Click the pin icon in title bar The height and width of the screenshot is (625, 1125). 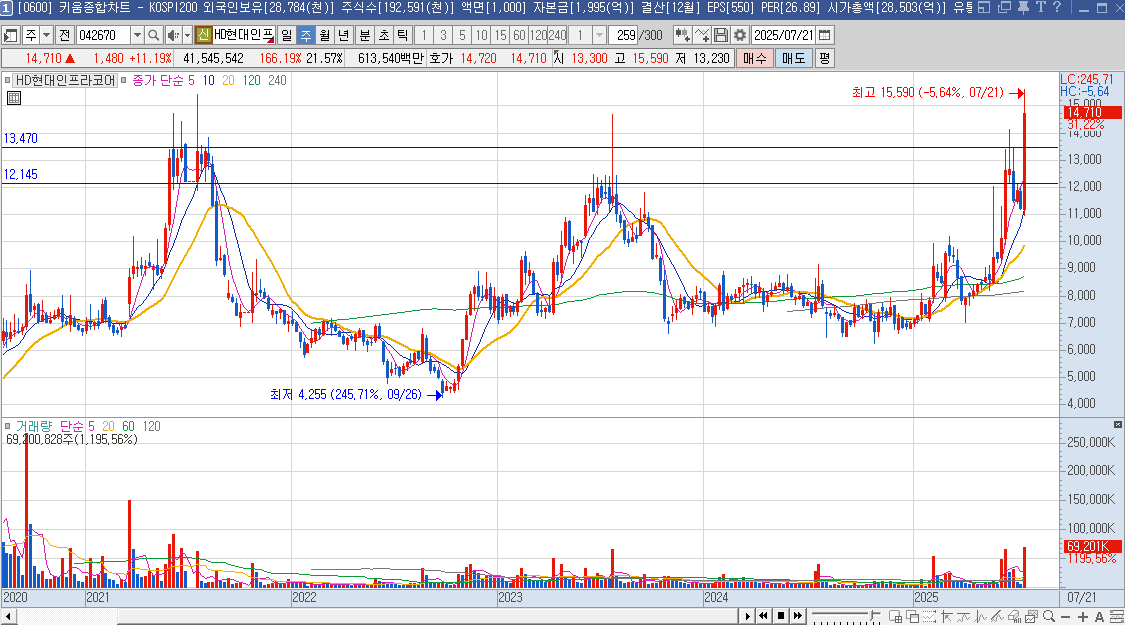pos(1024,7)
